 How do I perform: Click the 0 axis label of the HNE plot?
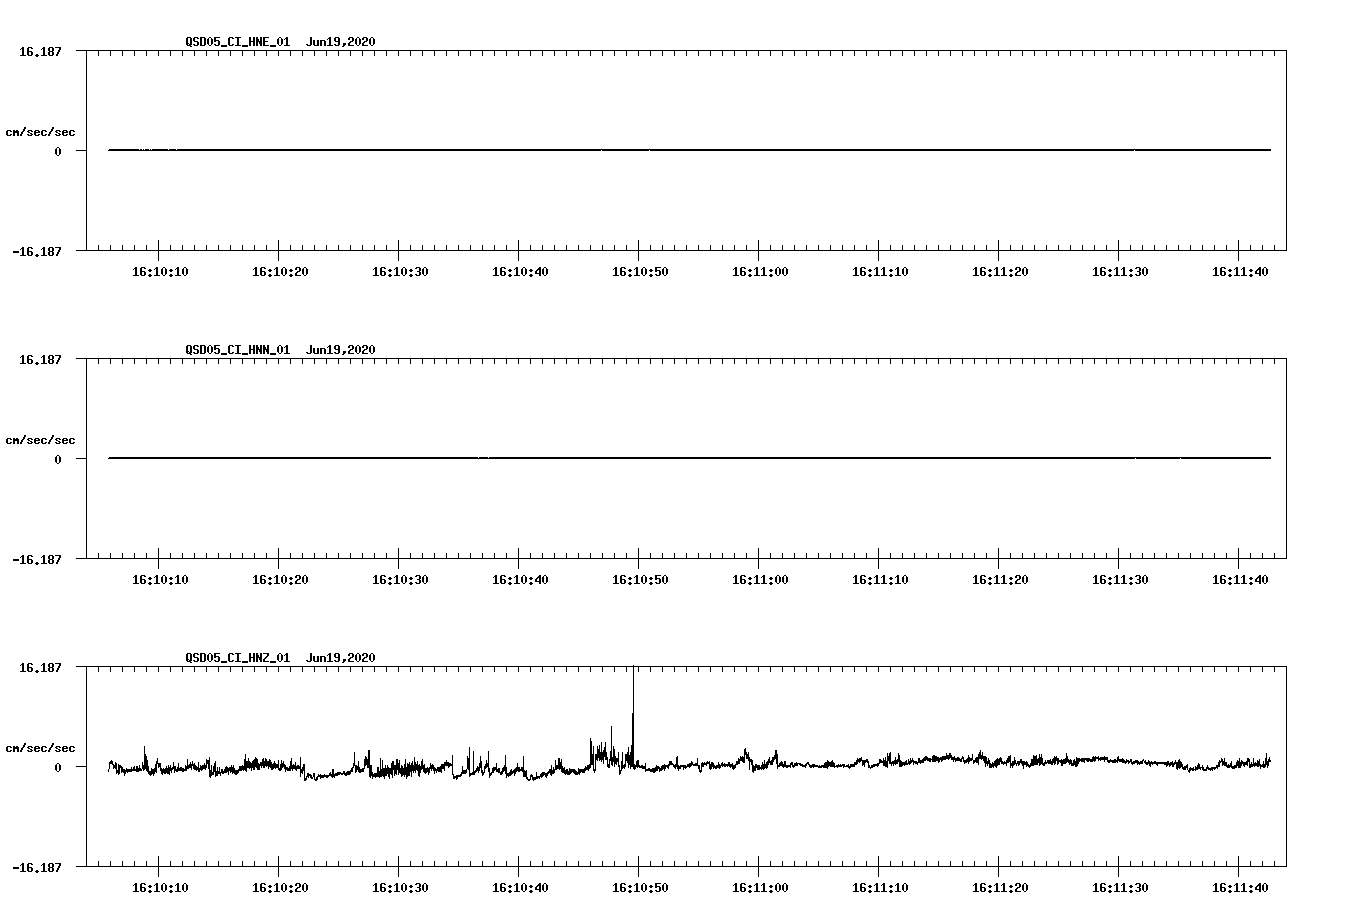coord(58,152)
